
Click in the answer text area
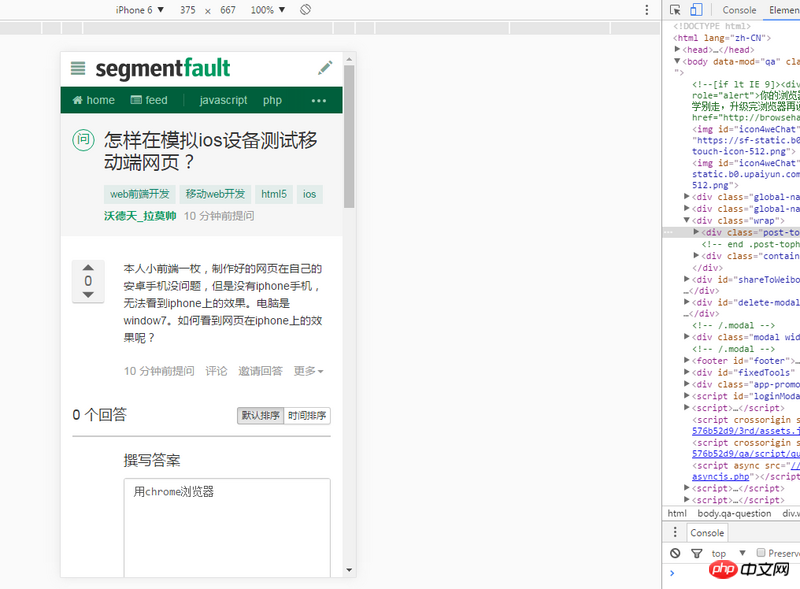point(226,530)
